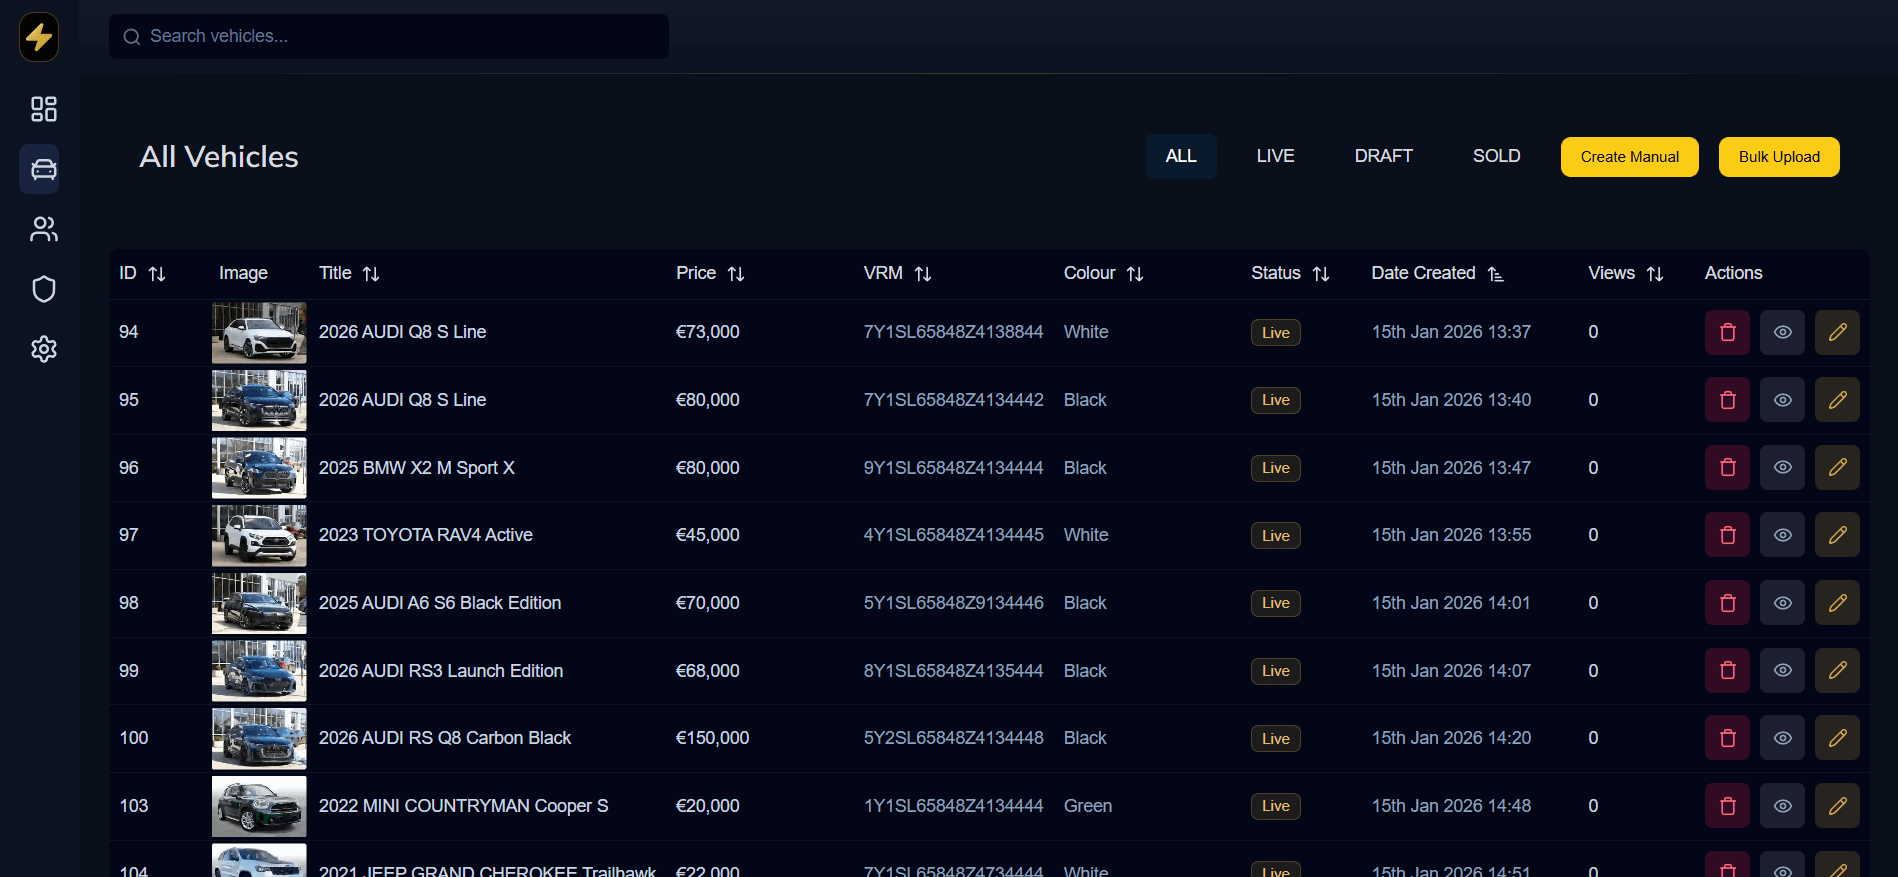
Task: Edit vehicle 95 with pencil icon
Action: click(1837, 400)
